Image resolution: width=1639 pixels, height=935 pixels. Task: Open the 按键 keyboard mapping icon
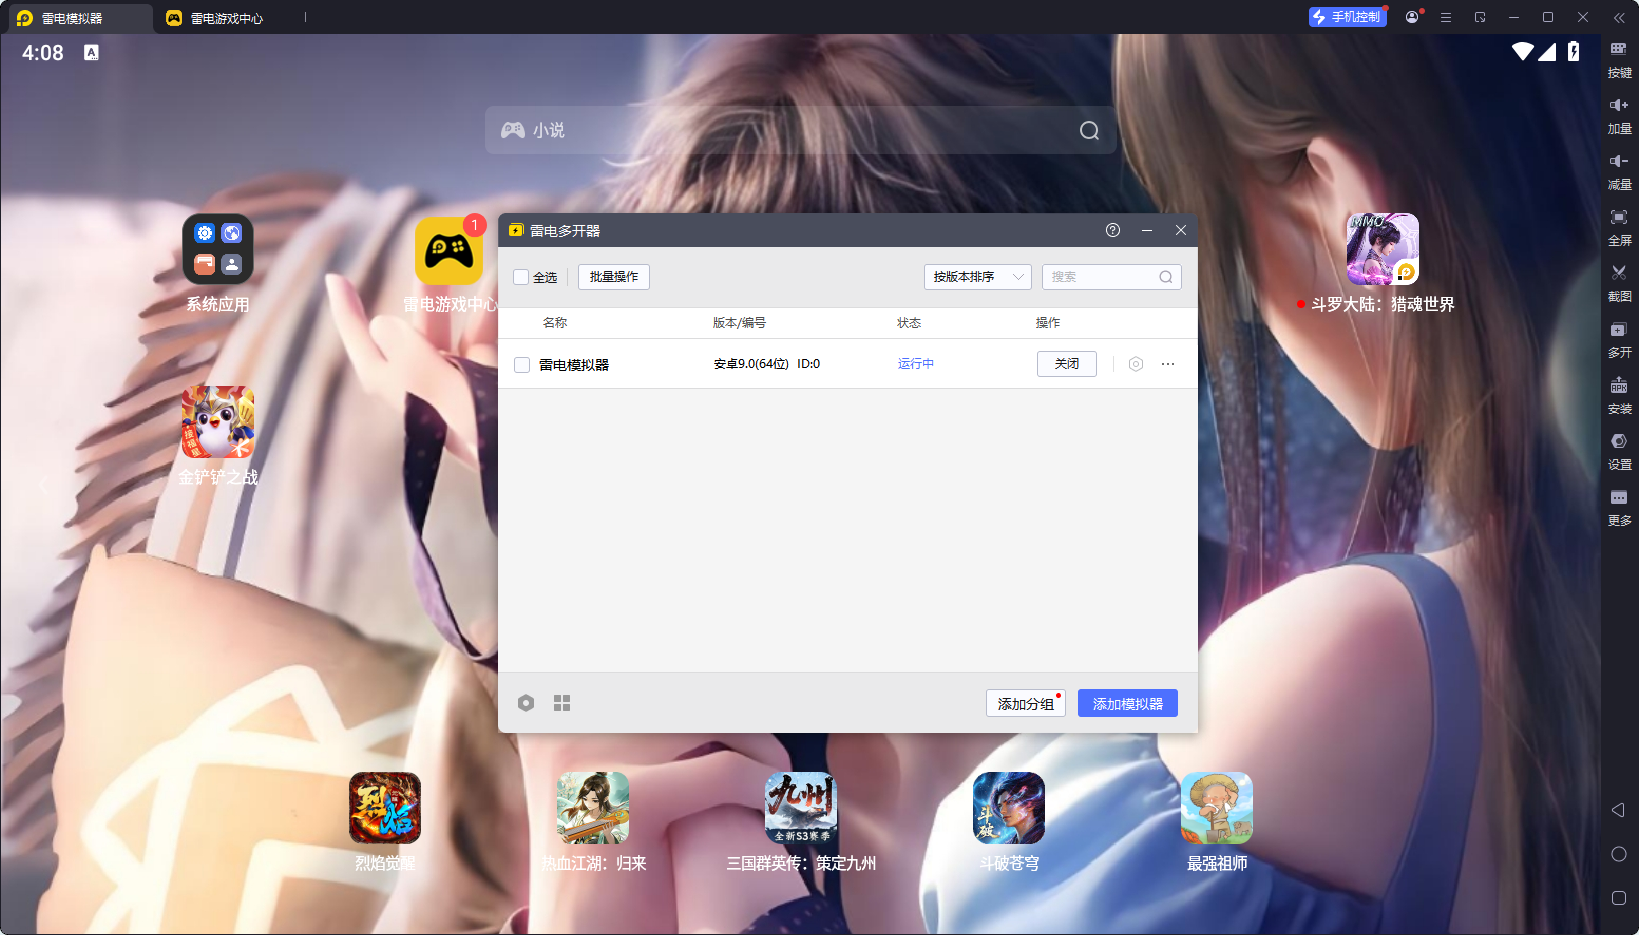(1618, 49)
